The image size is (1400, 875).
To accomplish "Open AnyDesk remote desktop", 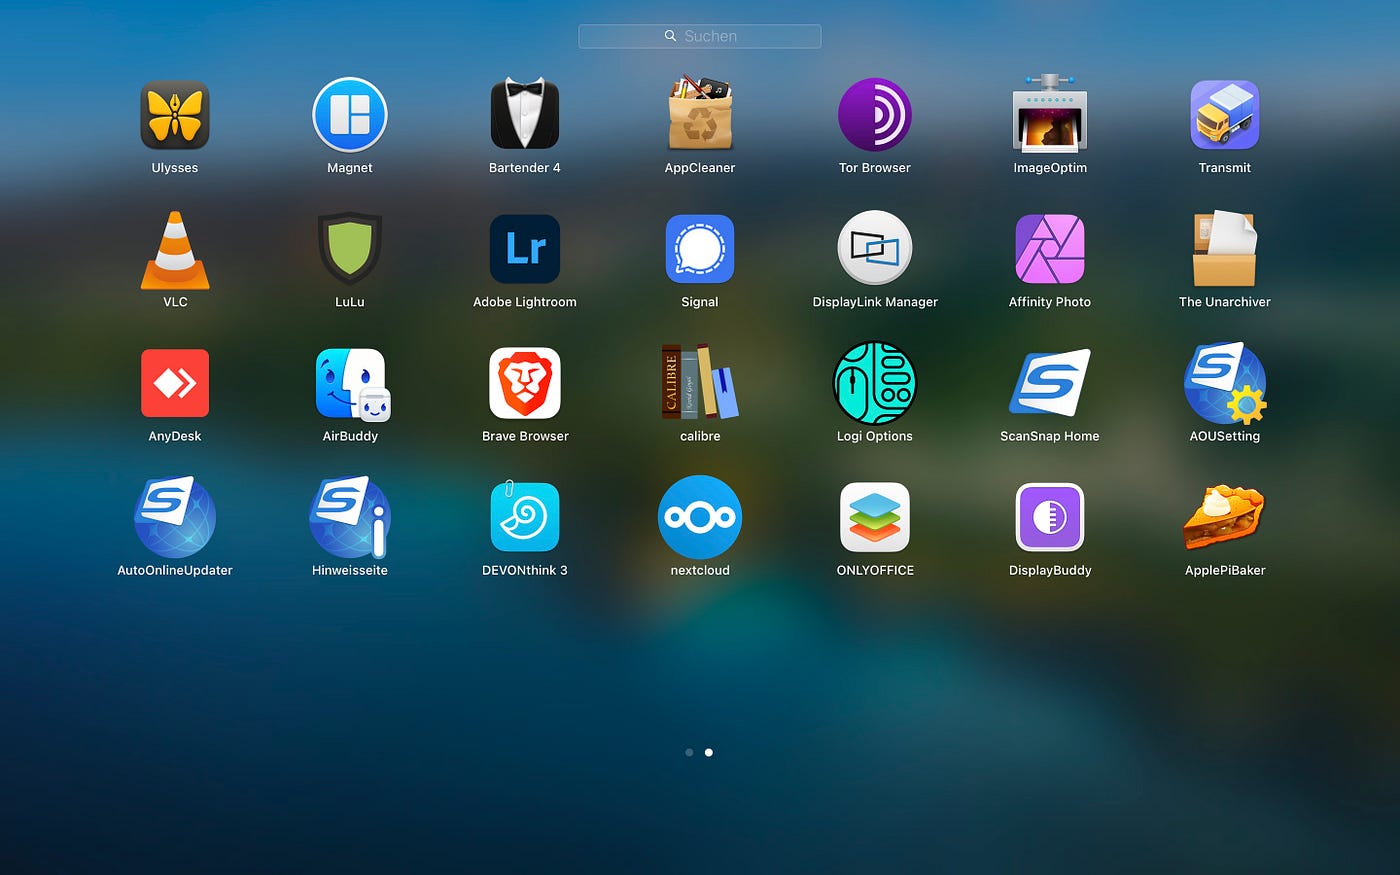I will pyautogui.click(x=175, y=383).
